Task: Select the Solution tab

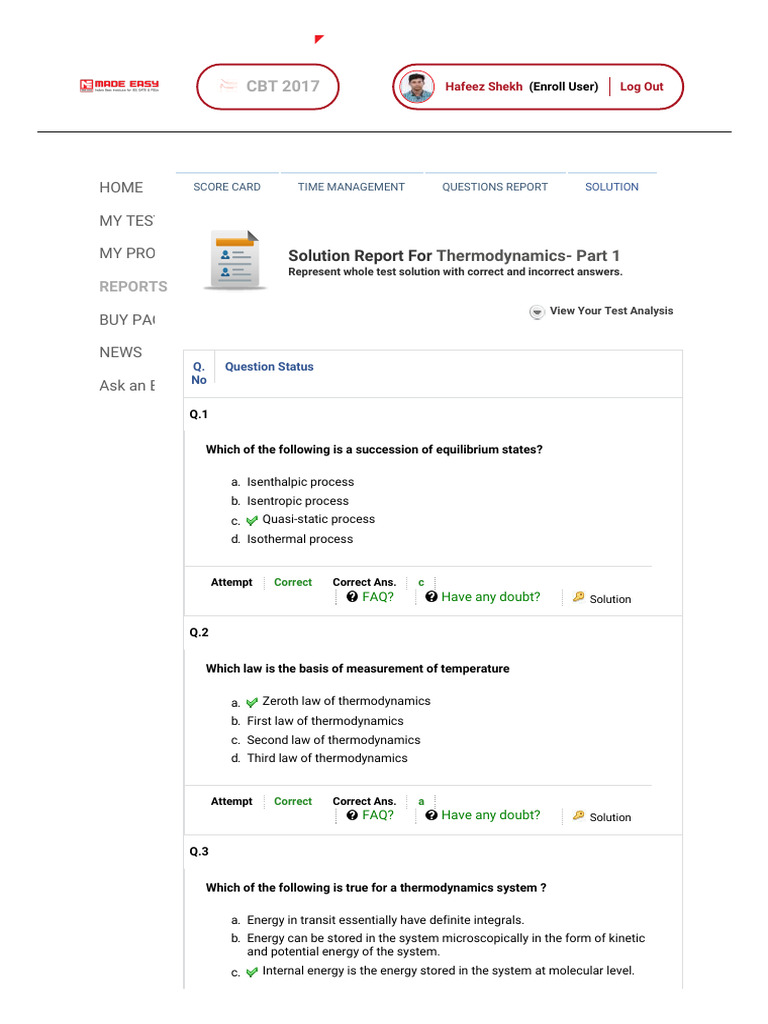Action: [x=612, y=187]
